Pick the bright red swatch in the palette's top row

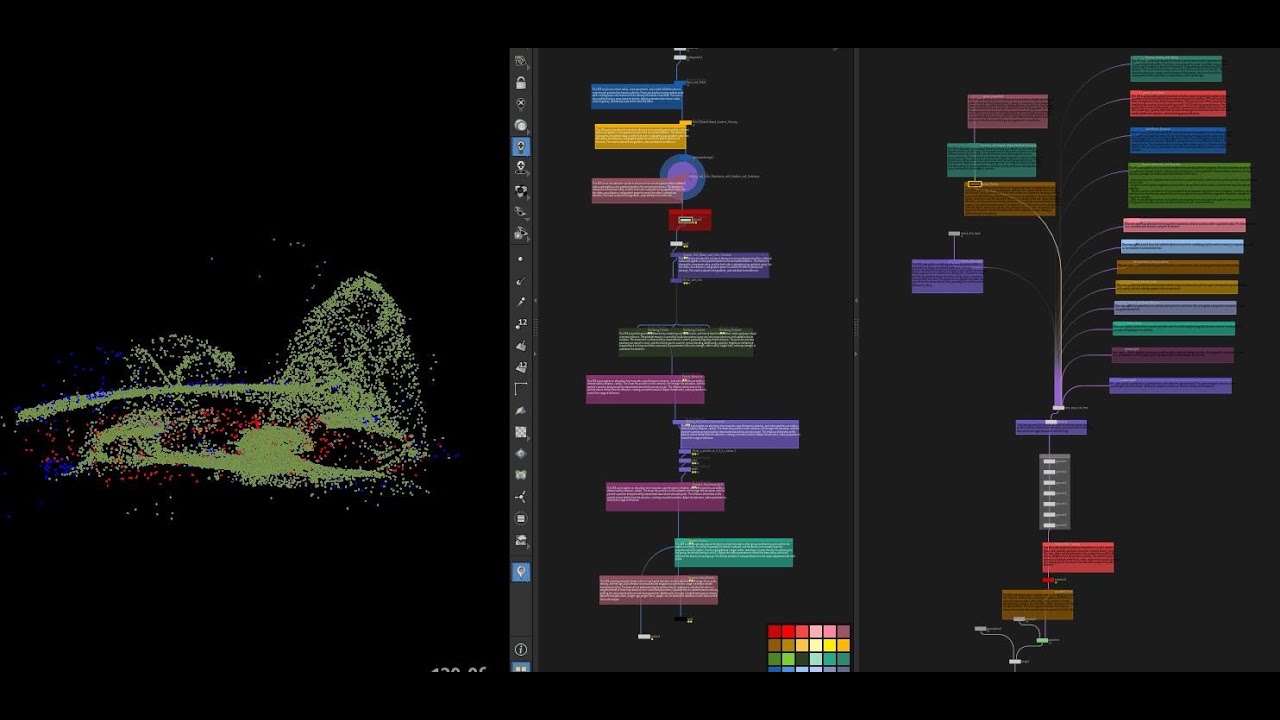(788, 631)
